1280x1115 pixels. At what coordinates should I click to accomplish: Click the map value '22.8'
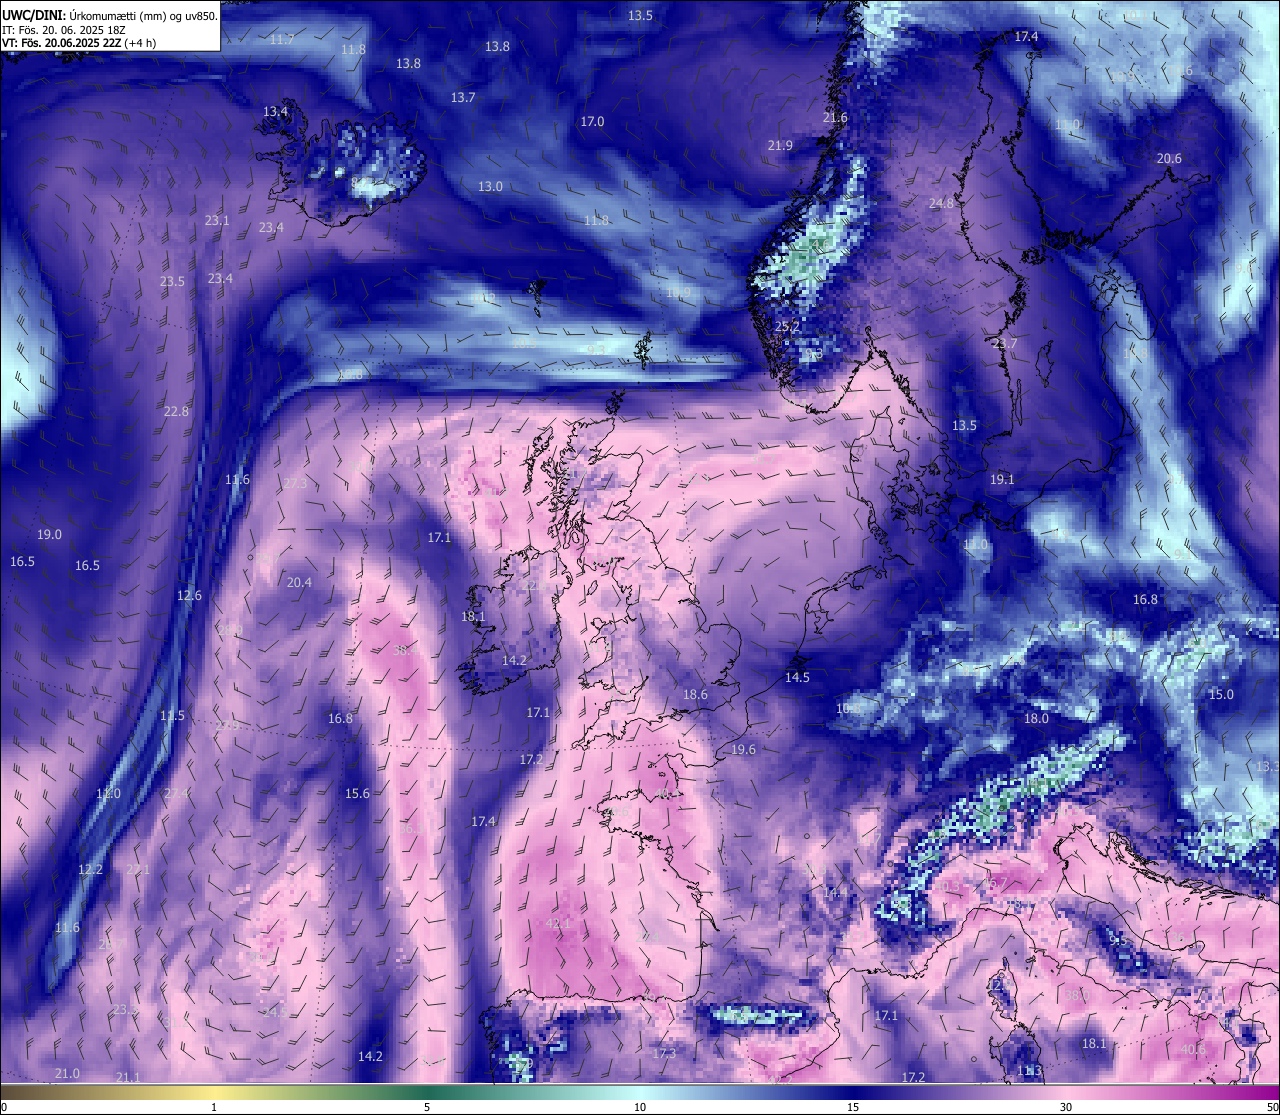click(x=176, y=412)
